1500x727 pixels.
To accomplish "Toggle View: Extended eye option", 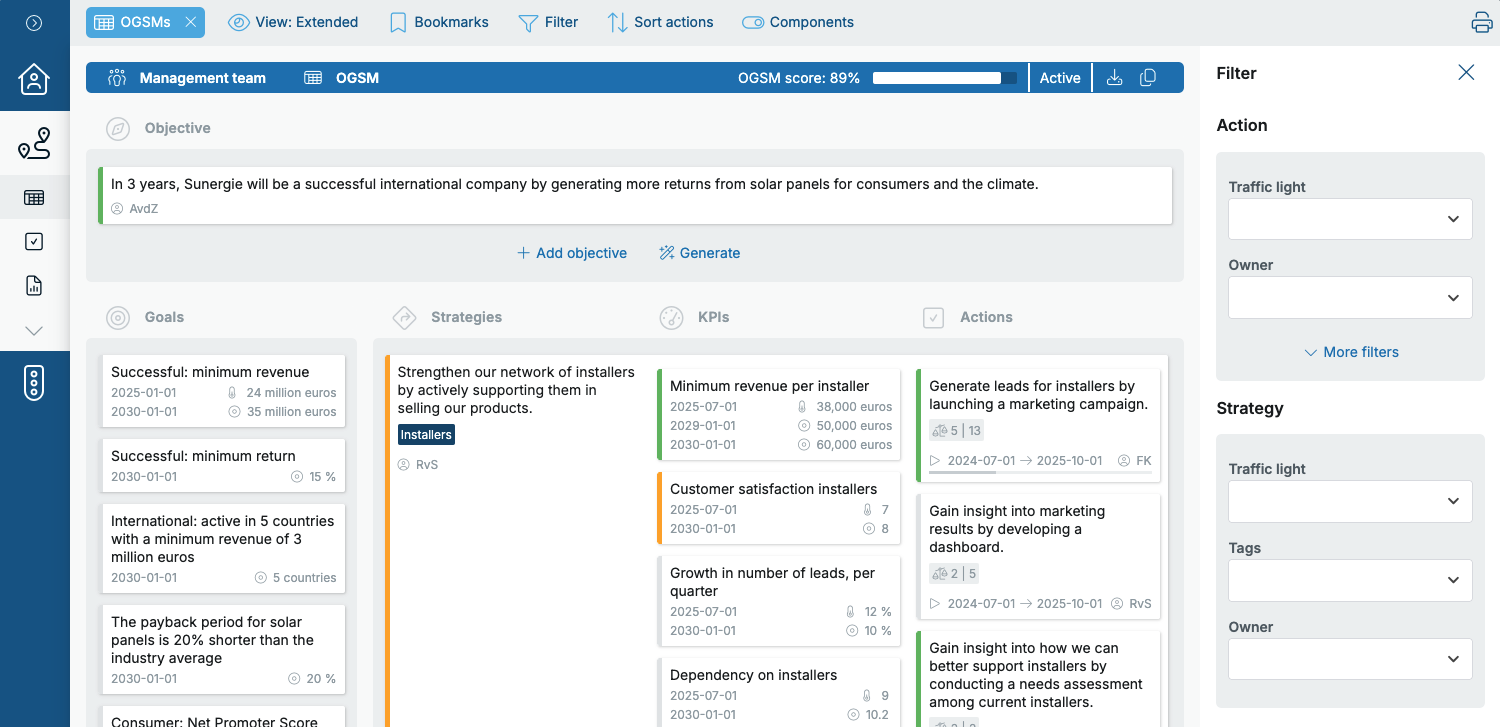I will 293,22.
